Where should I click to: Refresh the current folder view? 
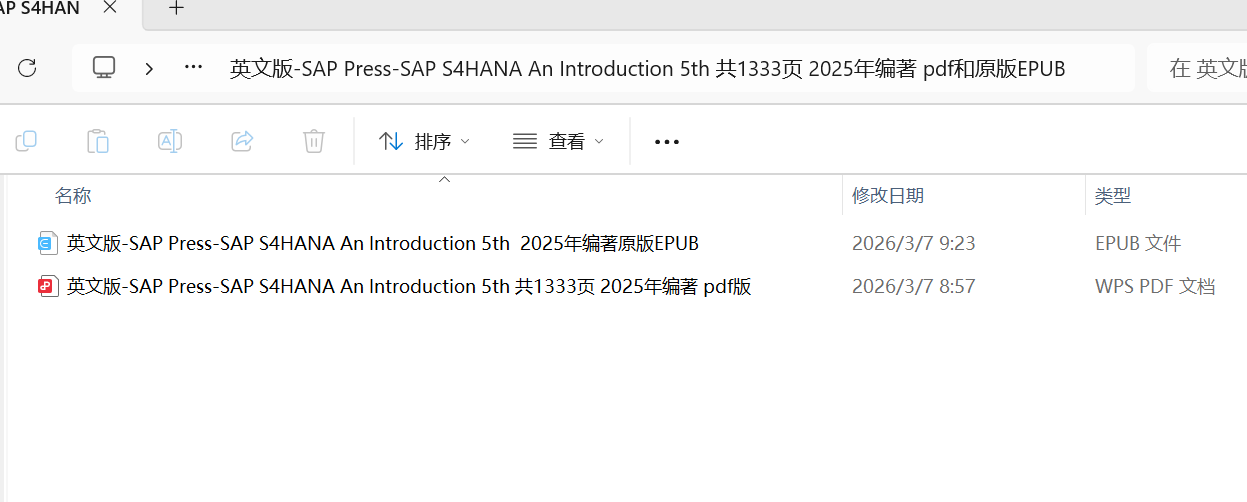(x=27, y=68)
